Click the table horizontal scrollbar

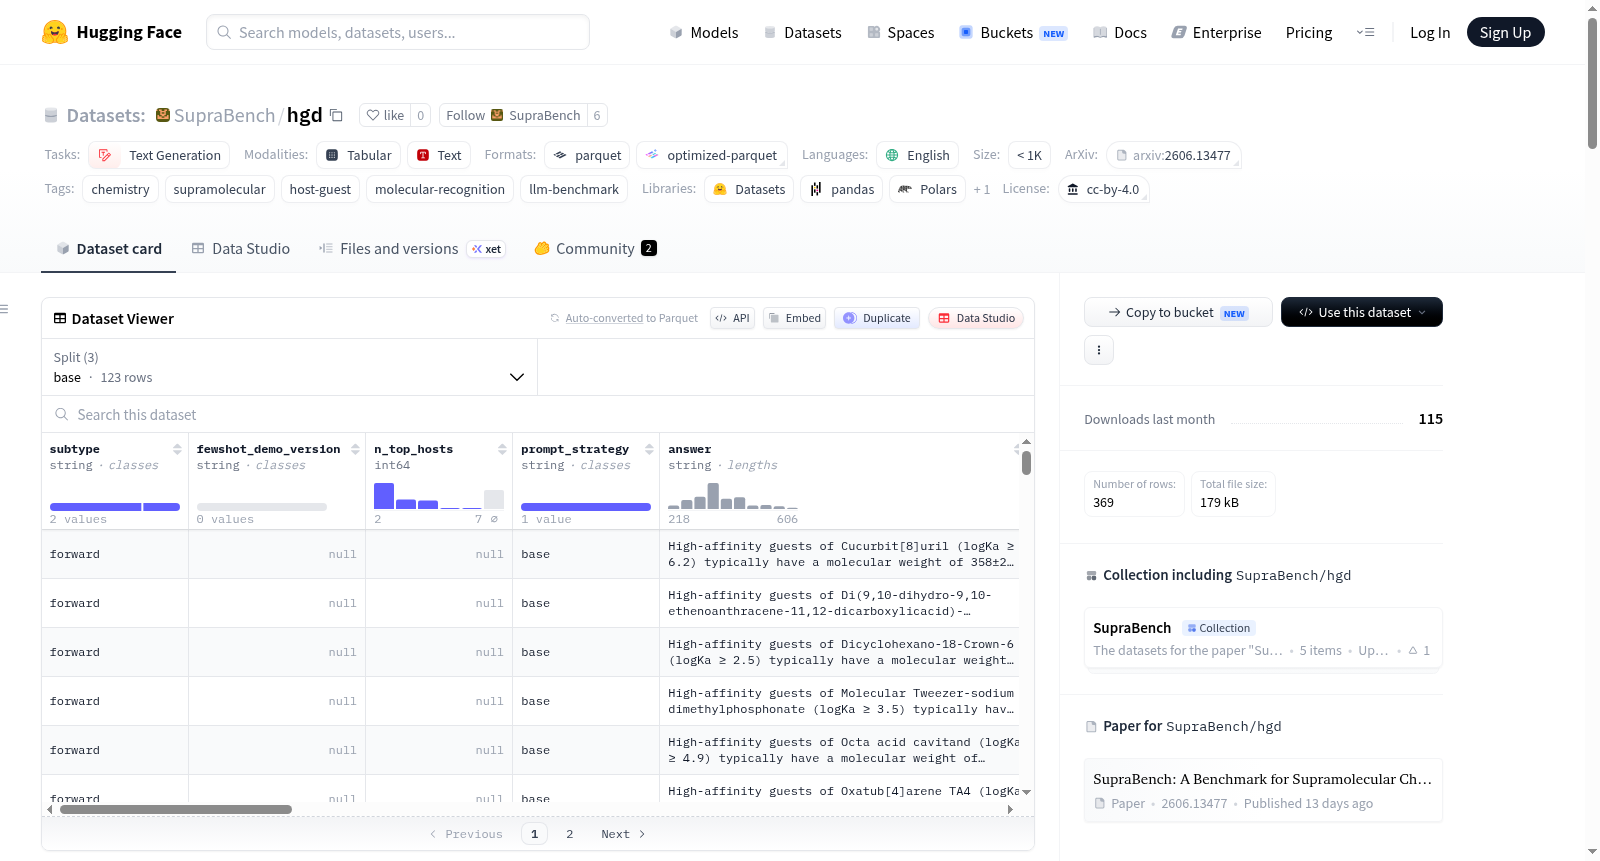point(176,809)
